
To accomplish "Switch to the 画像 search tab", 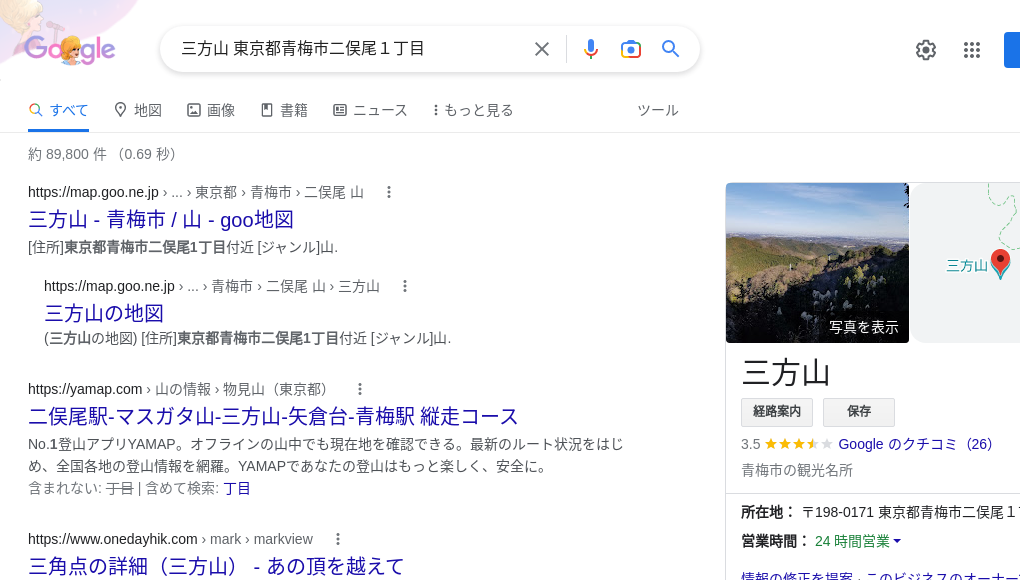I will [211, 110].
